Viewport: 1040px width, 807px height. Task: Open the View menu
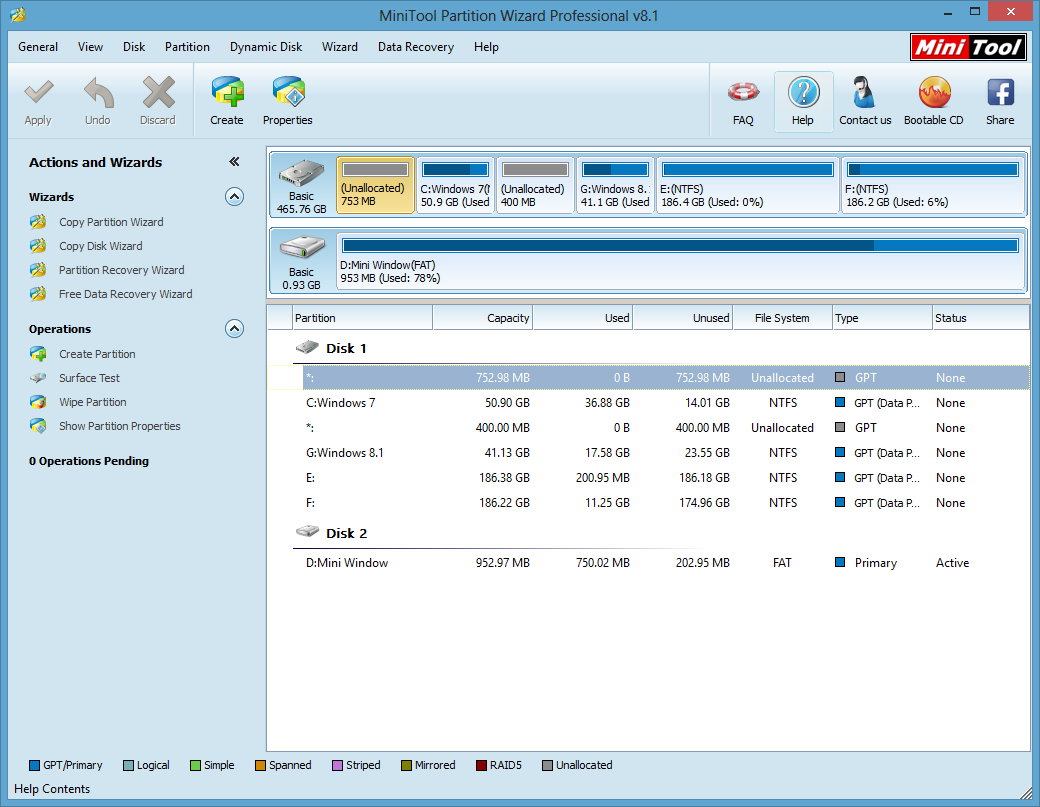click(x=90, y=47)
